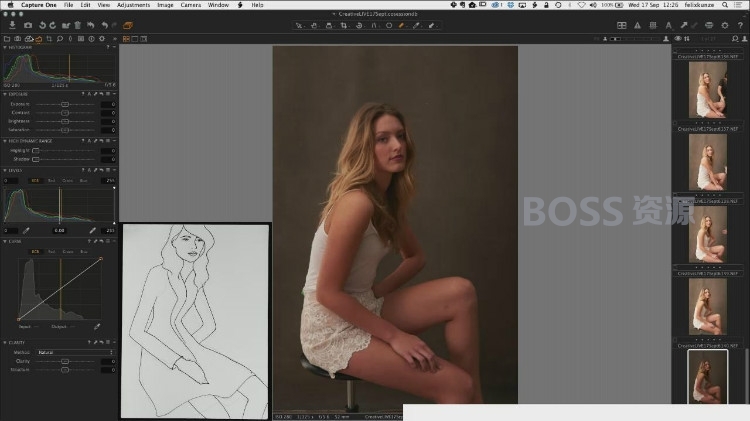Select the Spot removal circle tool
The image size is (750, 421).
pos(389,25)
